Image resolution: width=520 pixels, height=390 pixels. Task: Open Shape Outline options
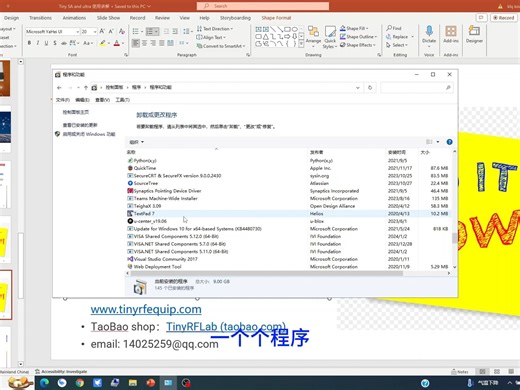pos(358,37)
